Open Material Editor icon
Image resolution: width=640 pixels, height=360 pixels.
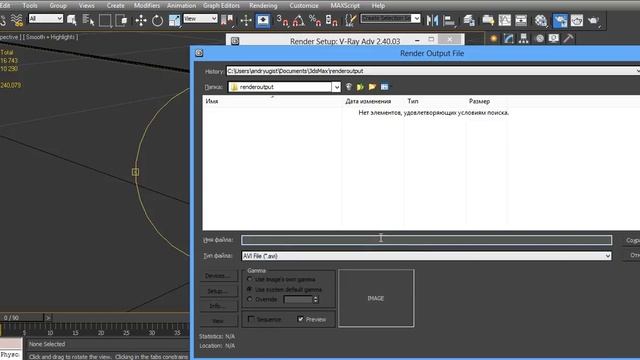point(541,20)
